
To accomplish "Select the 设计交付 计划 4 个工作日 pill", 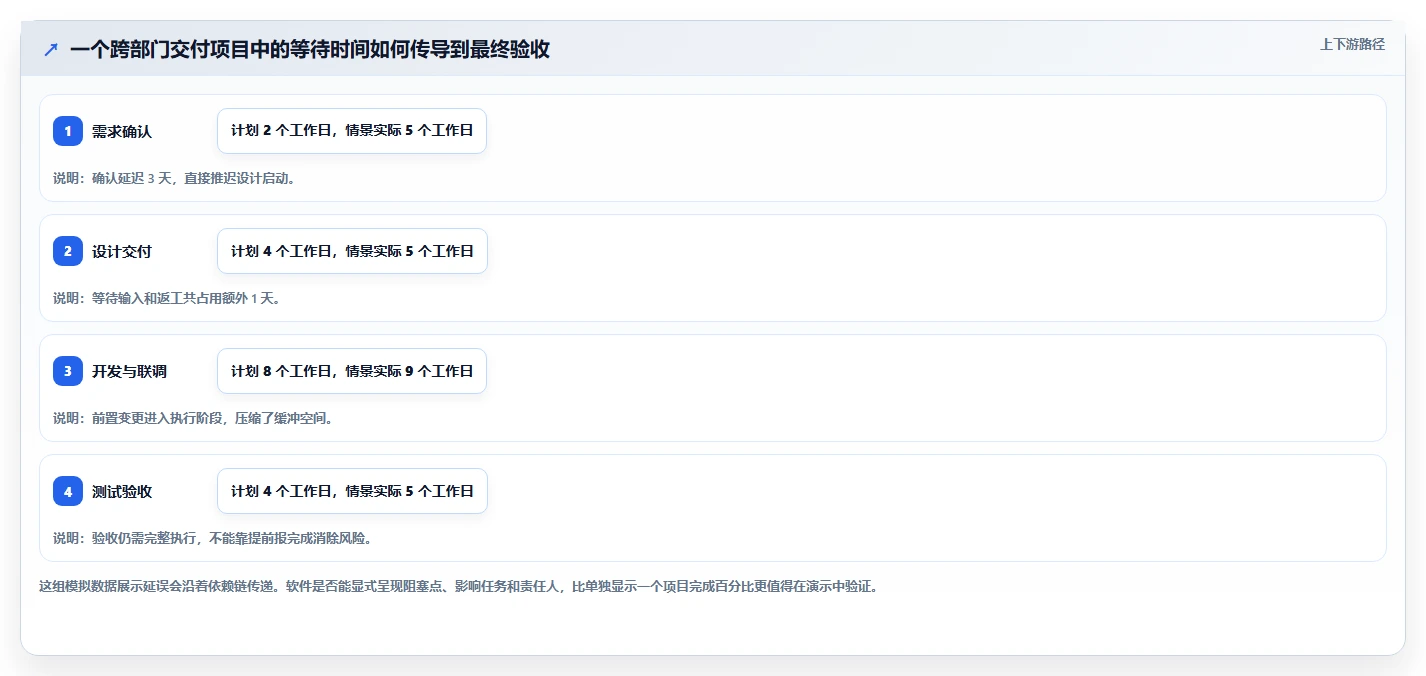I will pos(352,251).
